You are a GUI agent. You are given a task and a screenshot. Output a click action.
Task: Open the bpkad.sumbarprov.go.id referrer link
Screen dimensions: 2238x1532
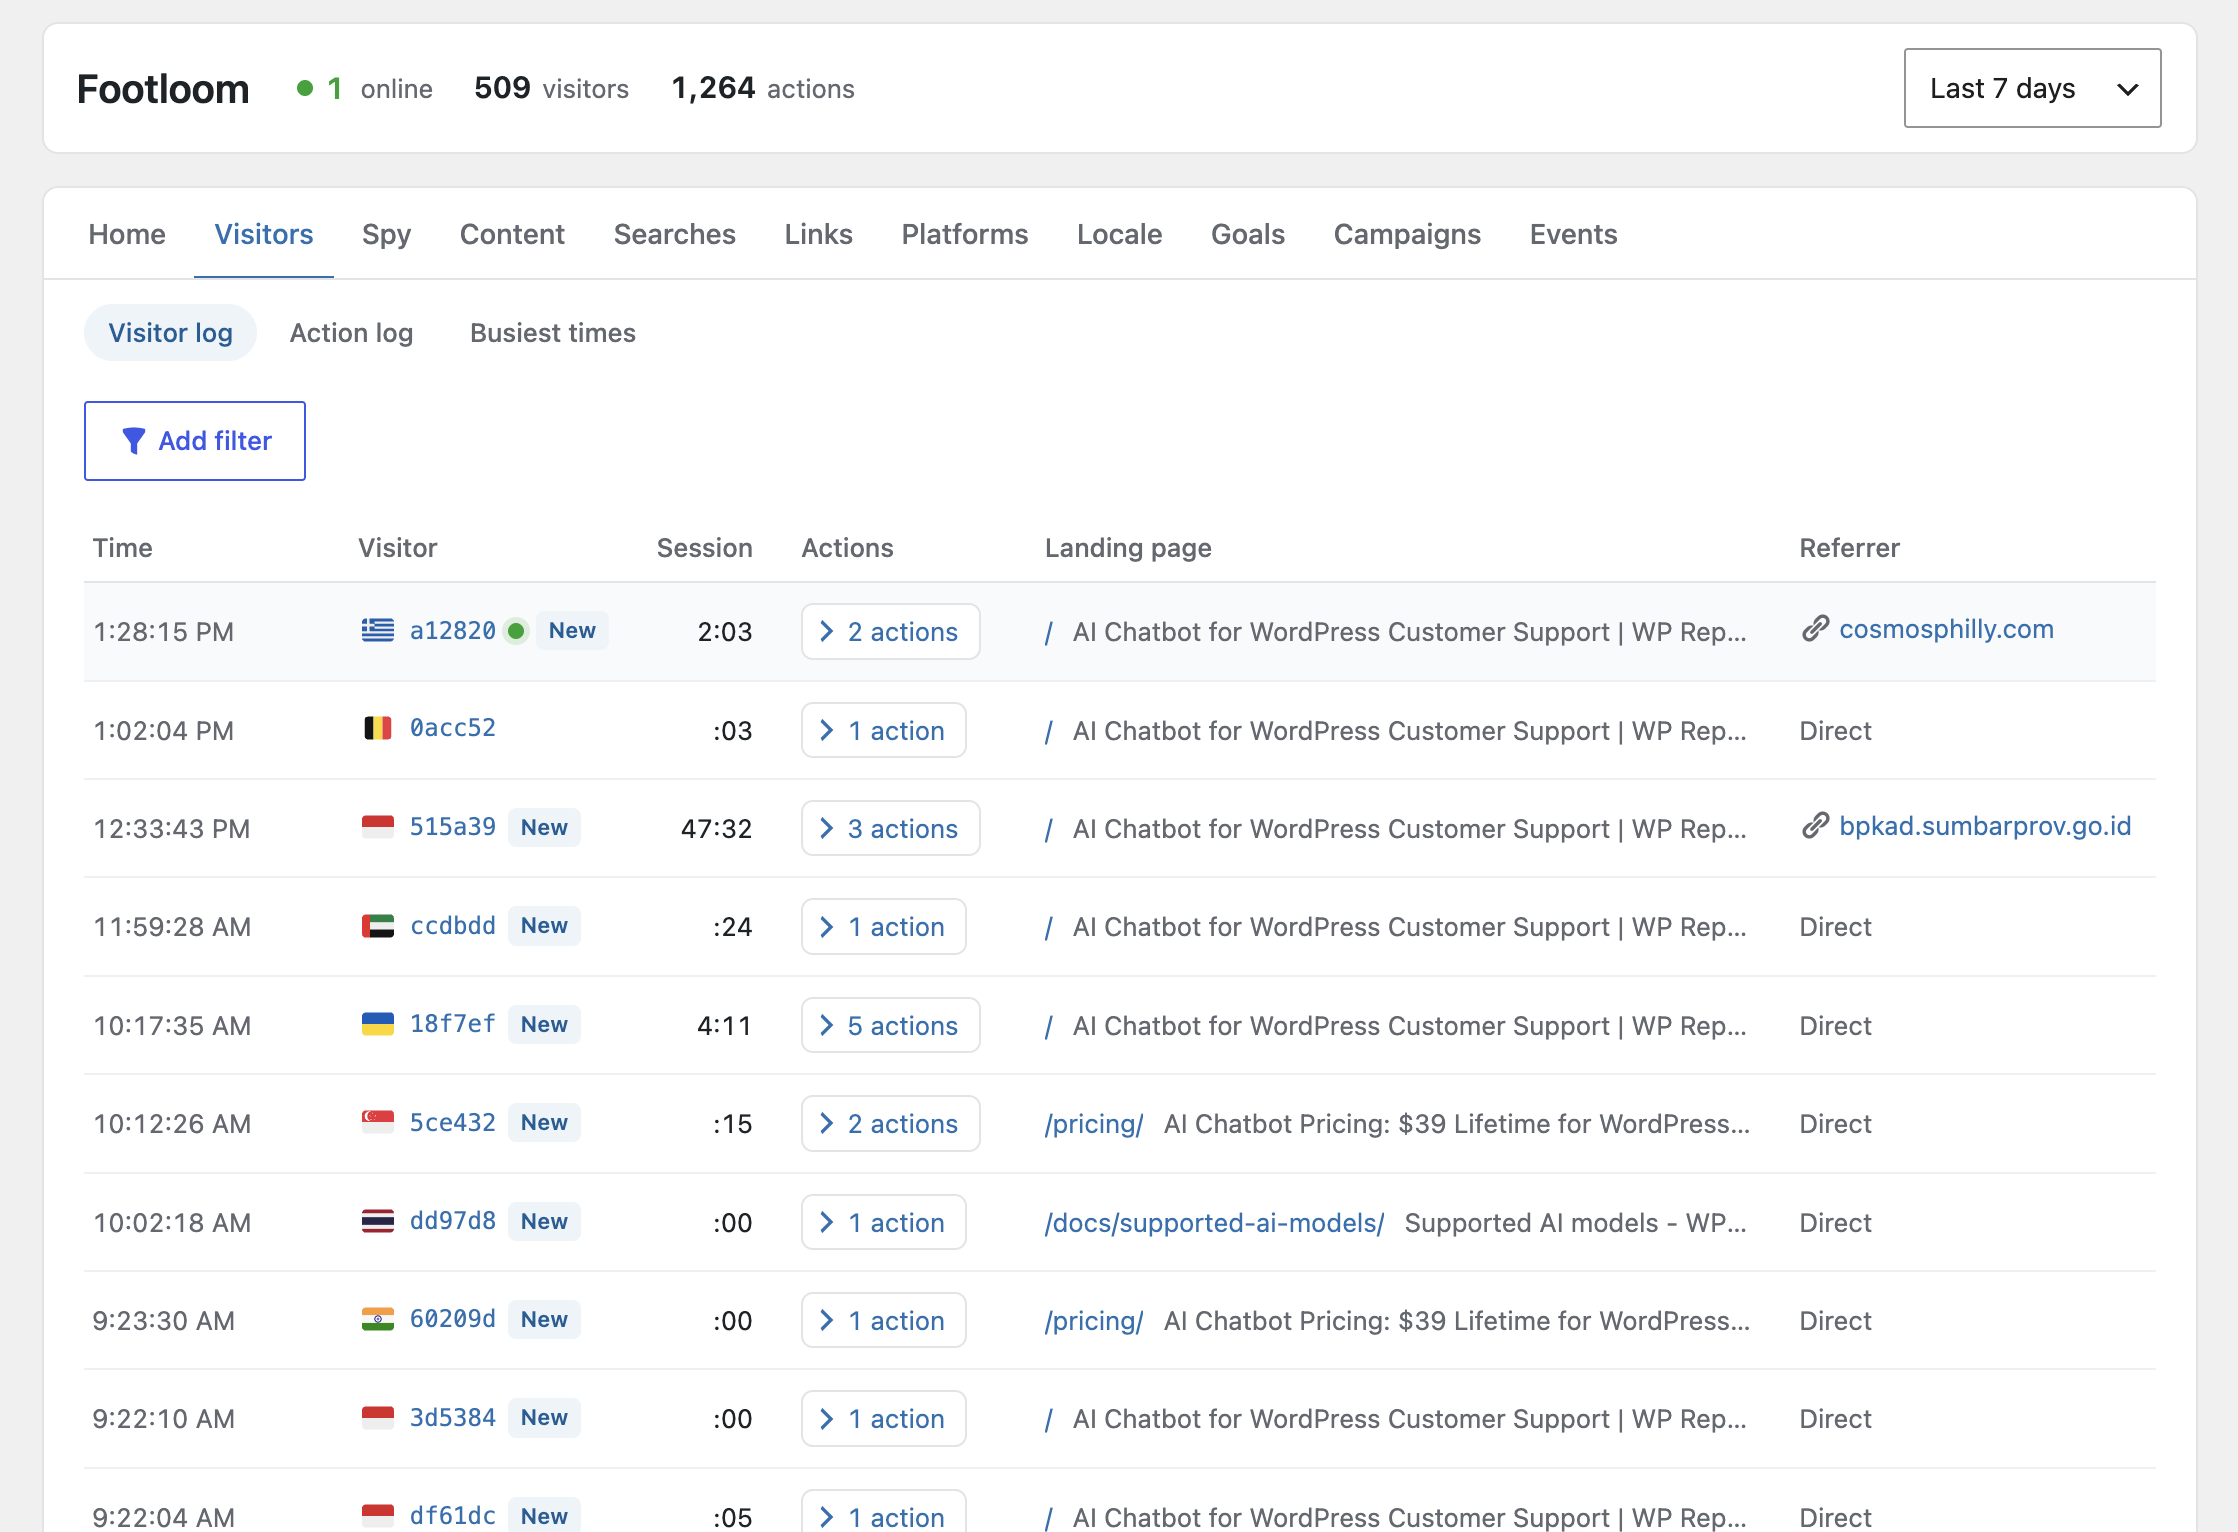pos(1985,826)
